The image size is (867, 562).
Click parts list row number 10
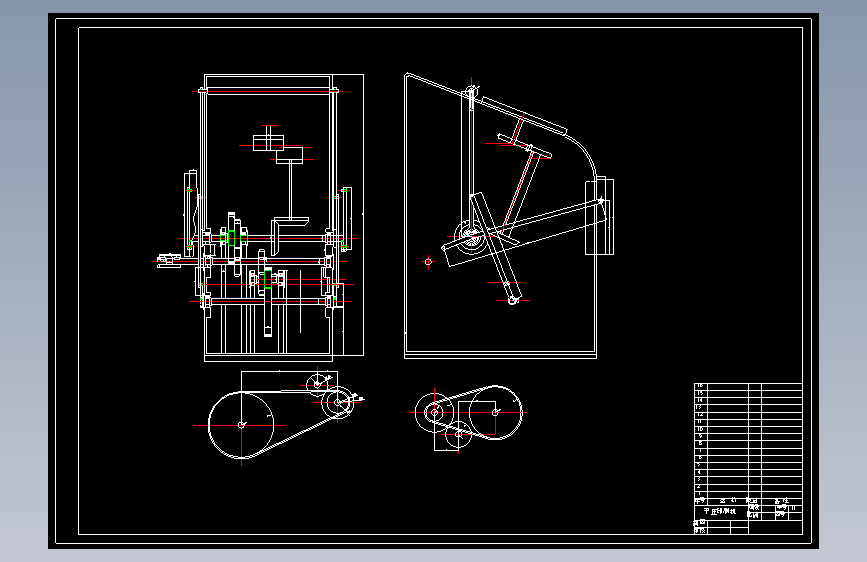pos(700,429)
